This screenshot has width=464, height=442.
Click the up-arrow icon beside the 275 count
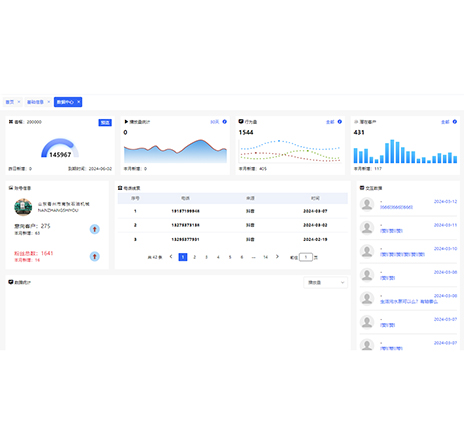(95, 229)
